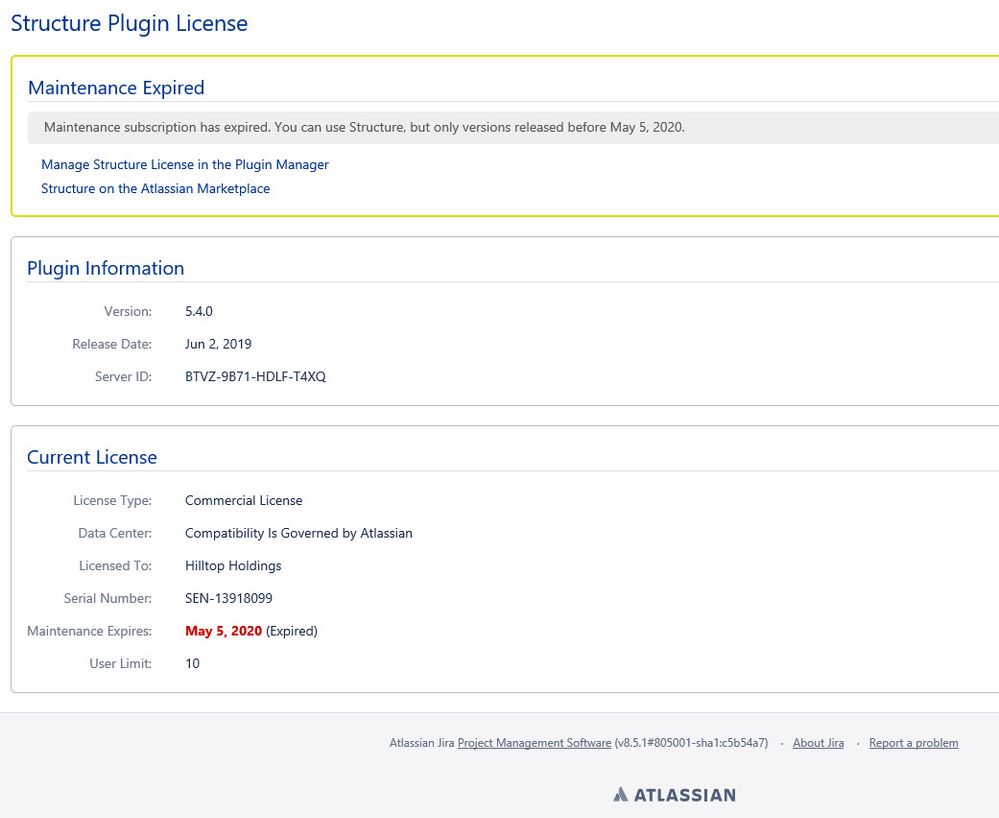Click the Release Date: label
999x818 pixels.
(x=112, y=344)
